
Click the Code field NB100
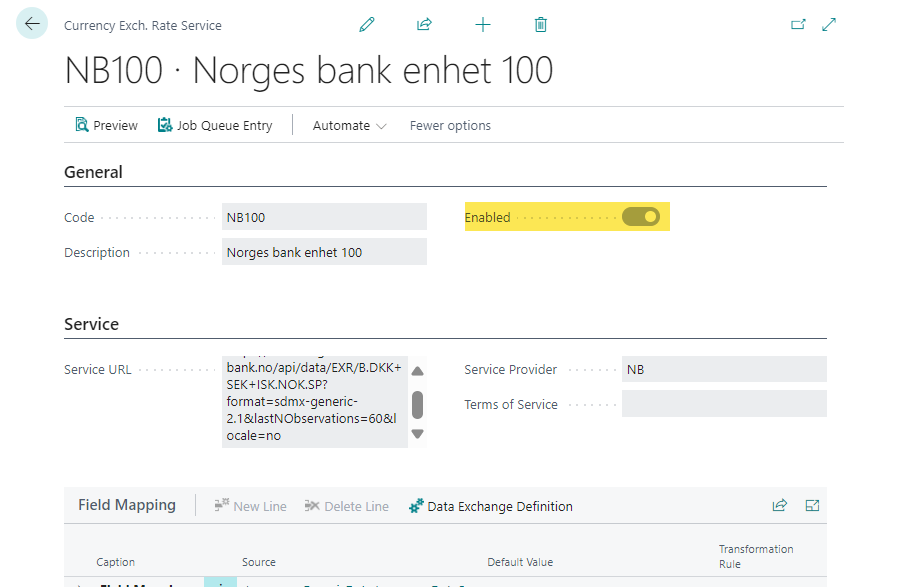(324, 217)
